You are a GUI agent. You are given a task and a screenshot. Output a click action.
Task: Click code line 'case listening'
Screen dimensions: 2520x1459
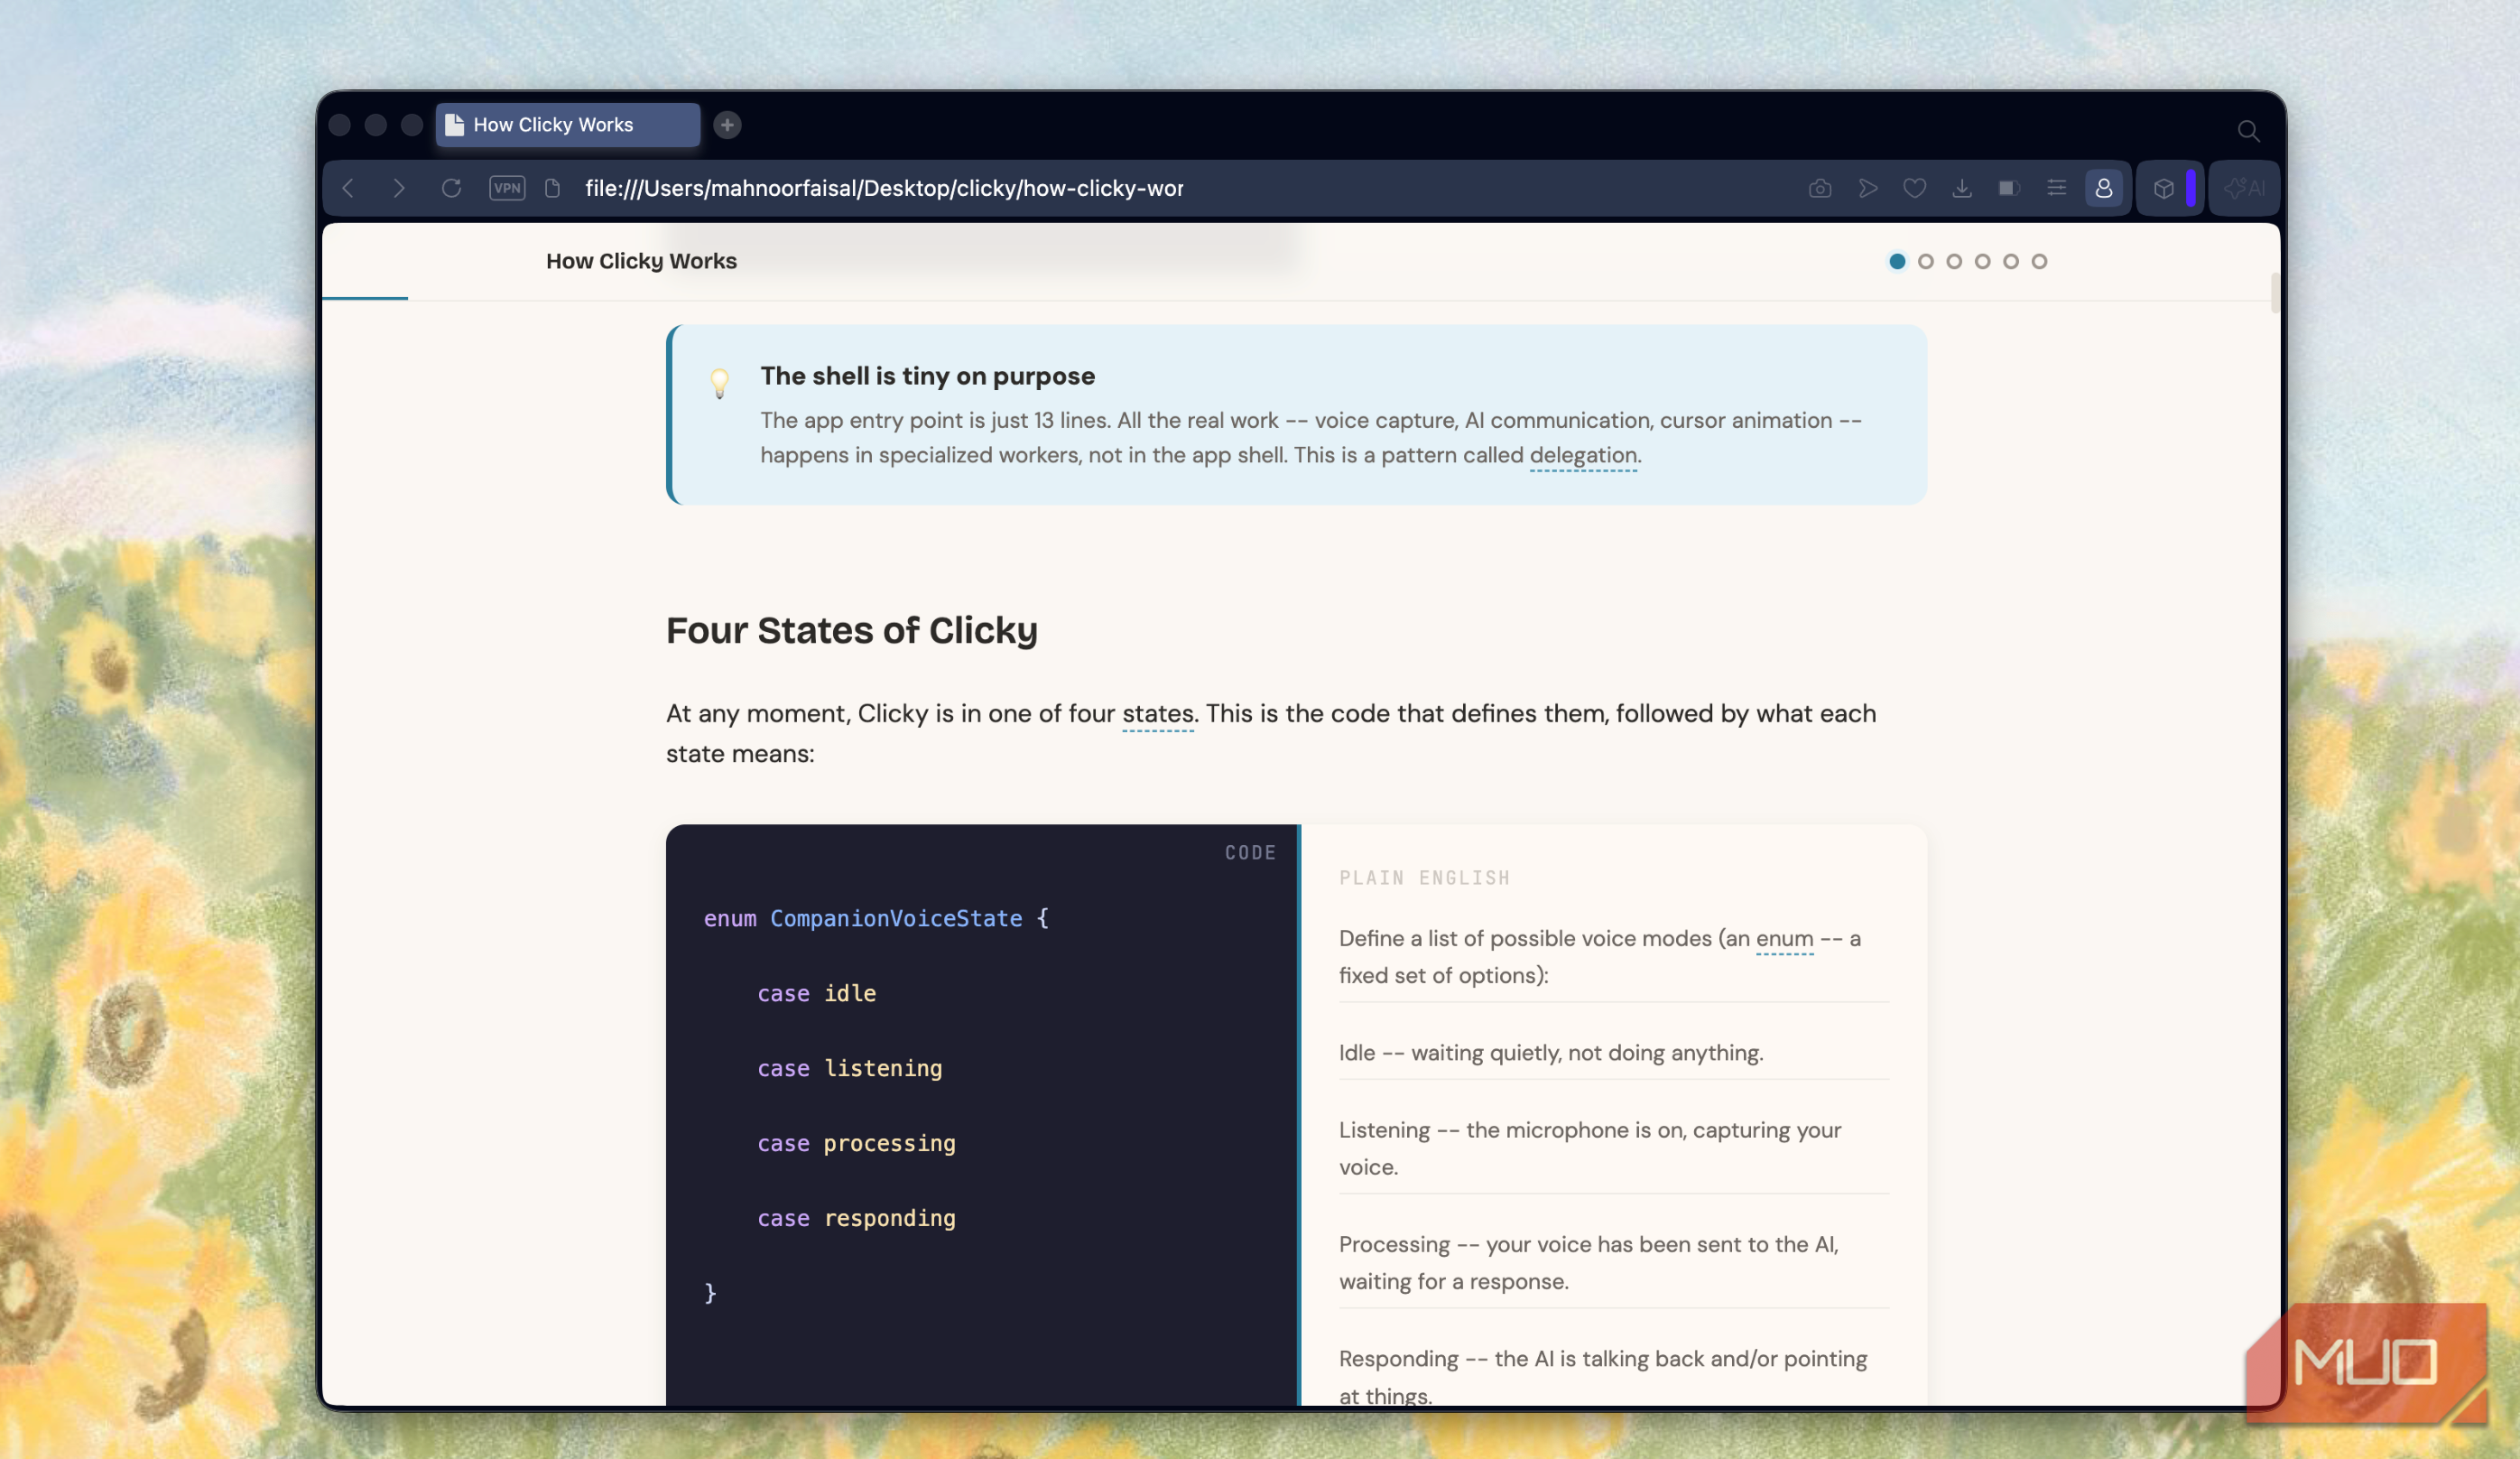click(849, 1068)
